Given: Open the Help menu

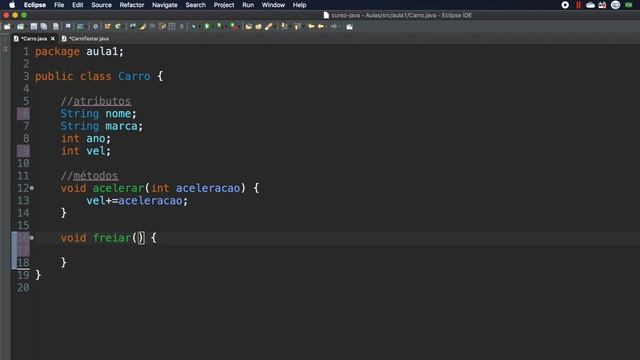Looking at the screenshot, I should pos(299,5).
